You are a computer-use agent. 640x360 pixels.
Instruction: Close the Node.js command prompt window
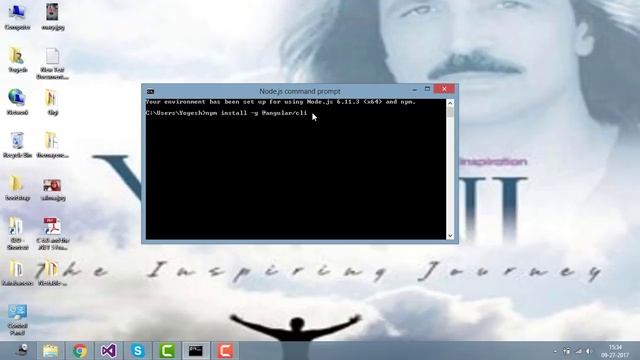tap(444, 89)
